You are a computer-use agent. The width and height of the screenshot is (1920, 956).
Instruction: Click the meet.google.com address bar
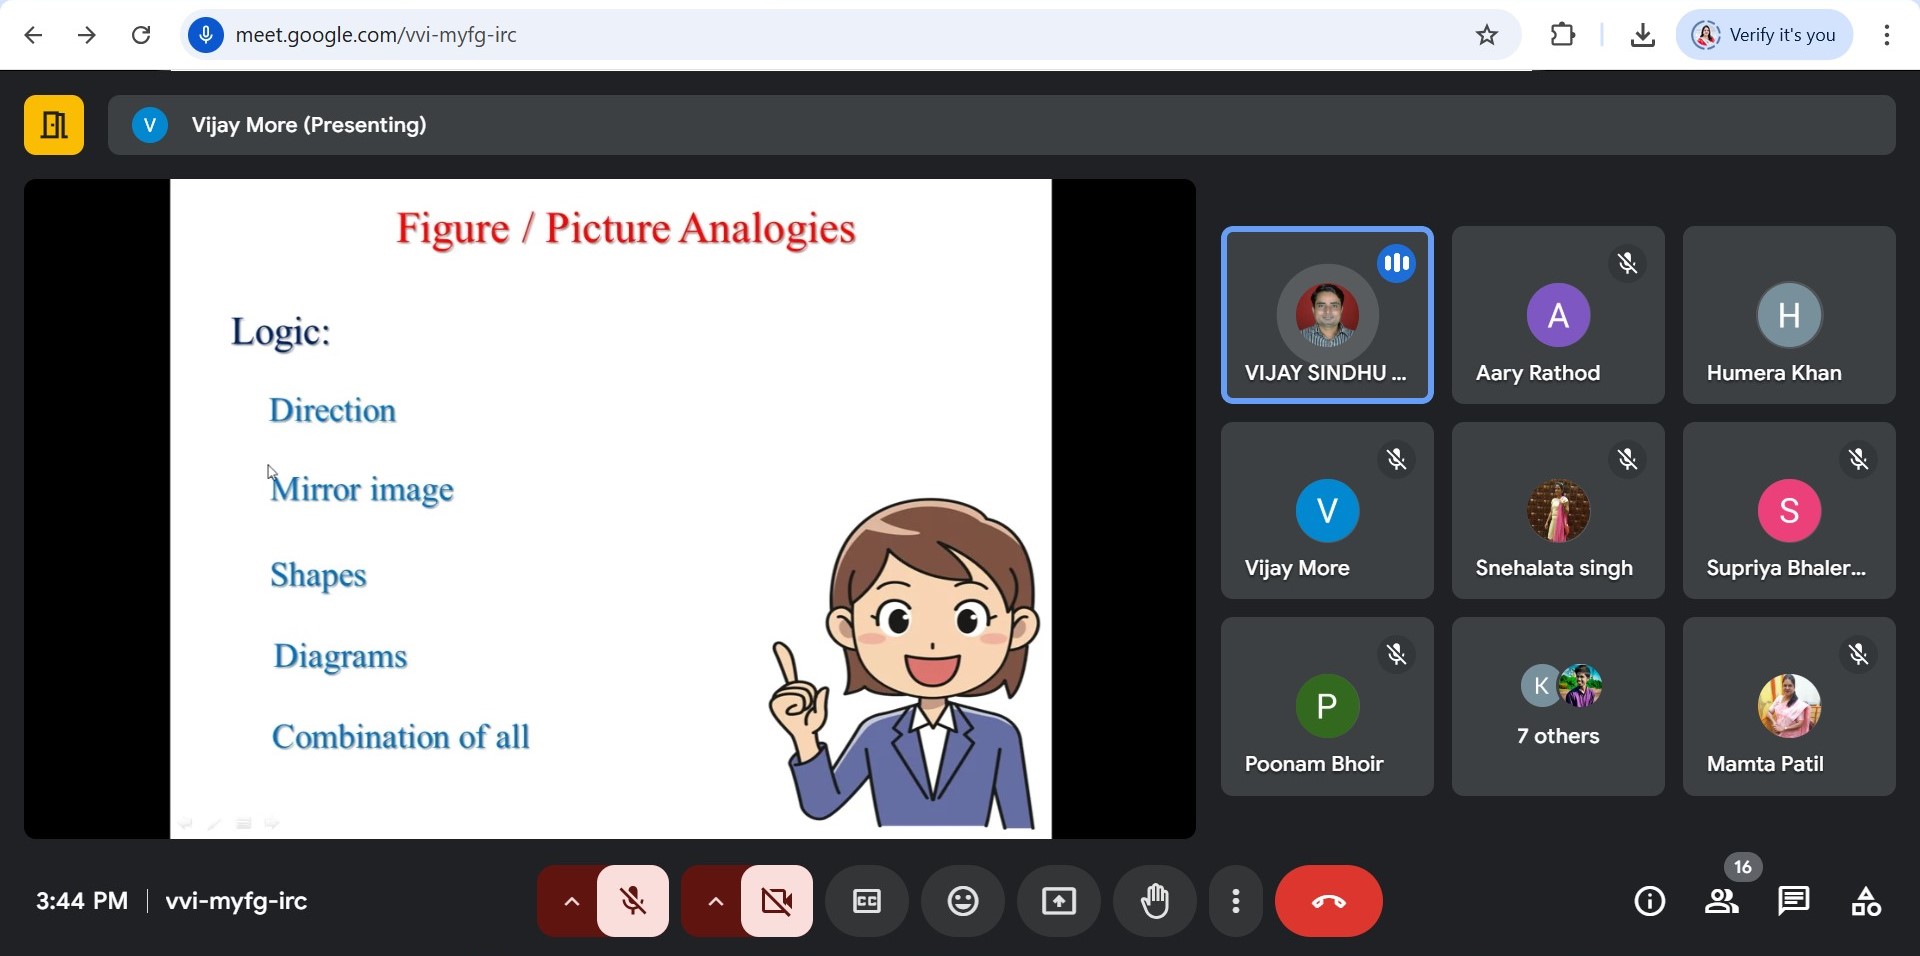800,35
